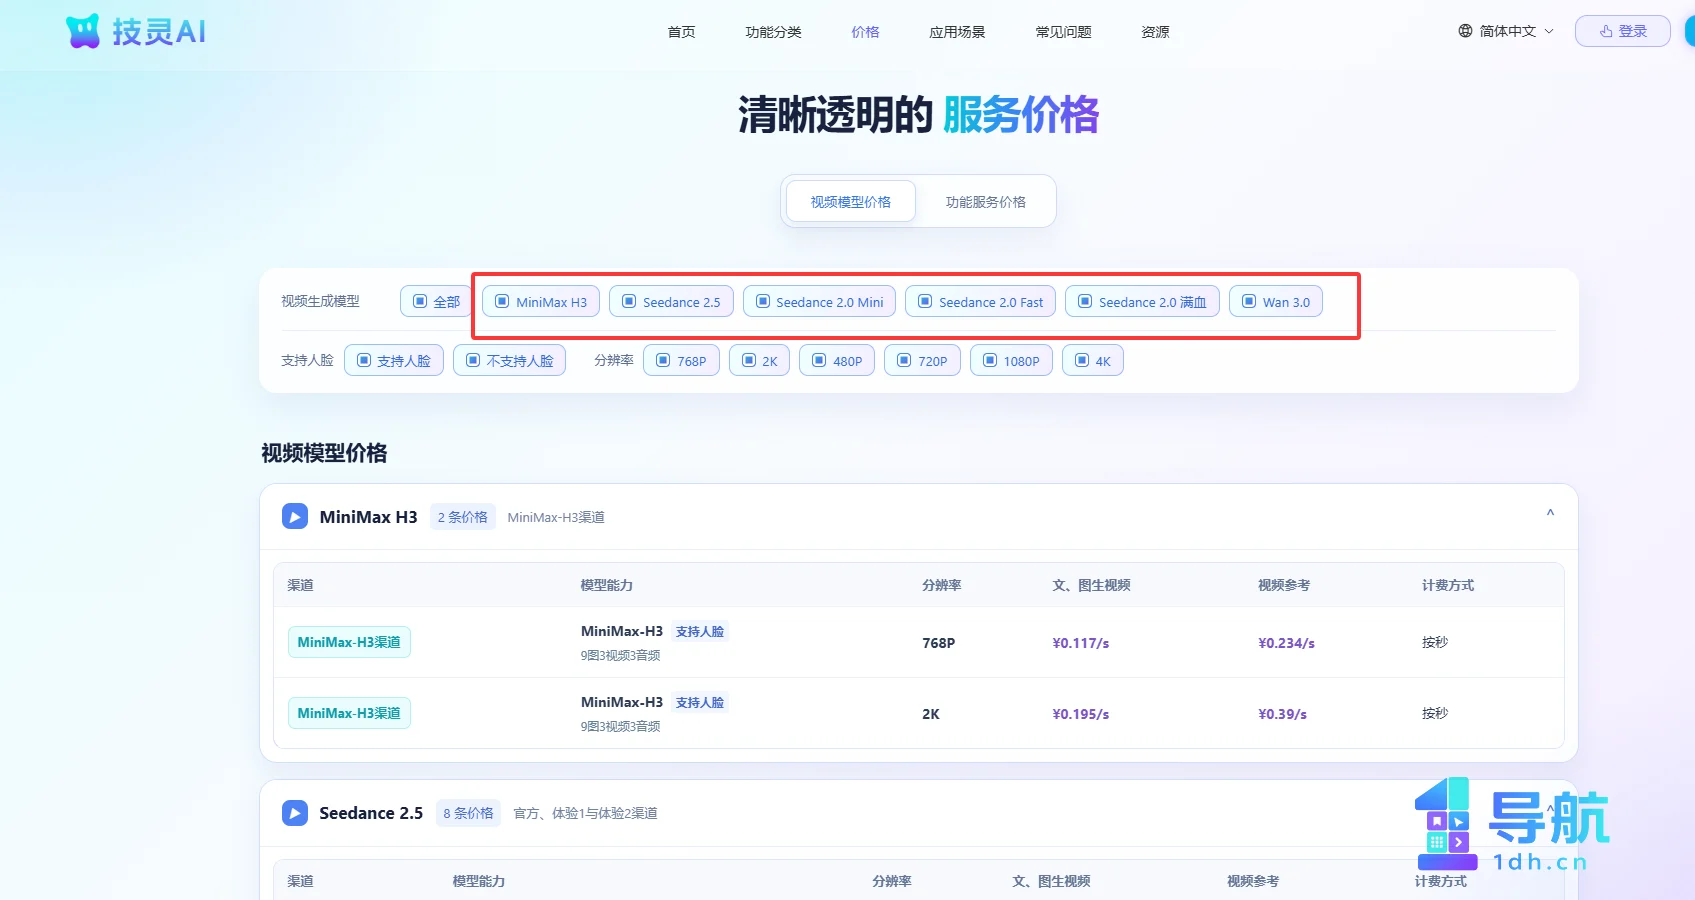This screenshot has width=1695, height=900.
Task: Select the Seedance 2.0 Fast filter
Action: (980, 301)
